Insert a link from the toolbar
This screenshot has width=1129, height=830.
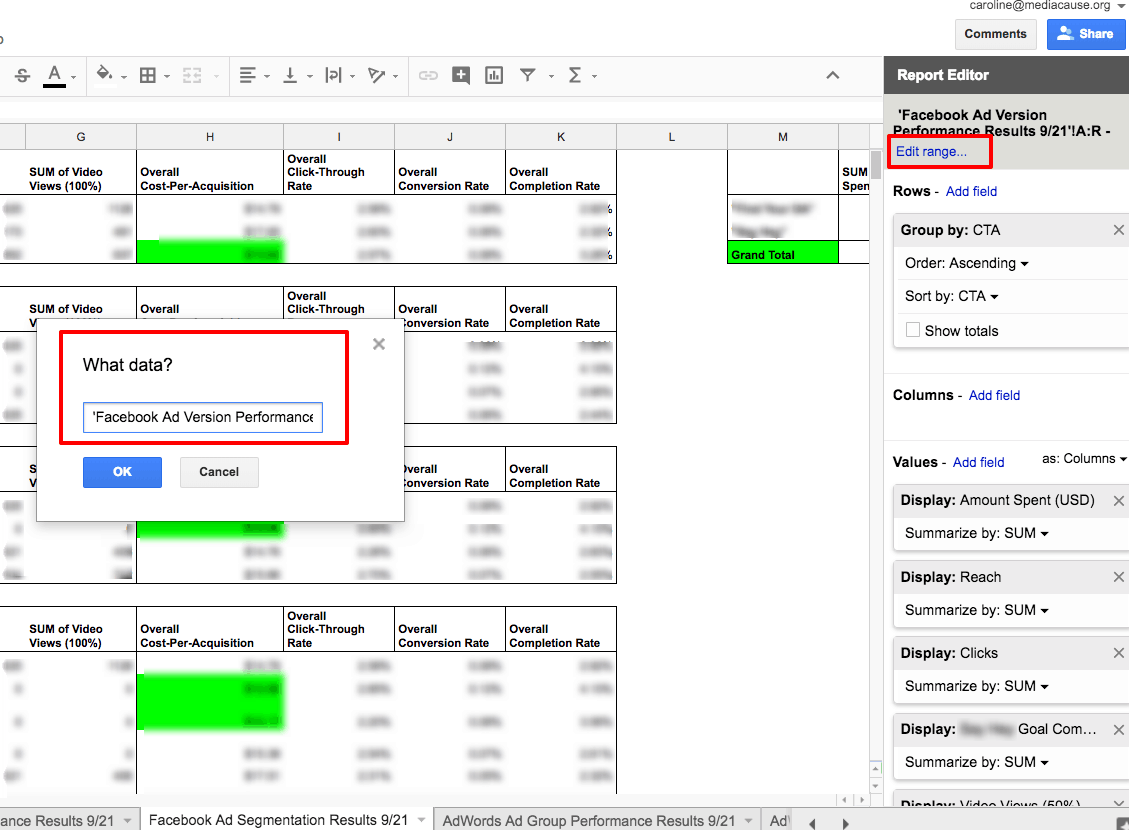(x=428, y=75)
